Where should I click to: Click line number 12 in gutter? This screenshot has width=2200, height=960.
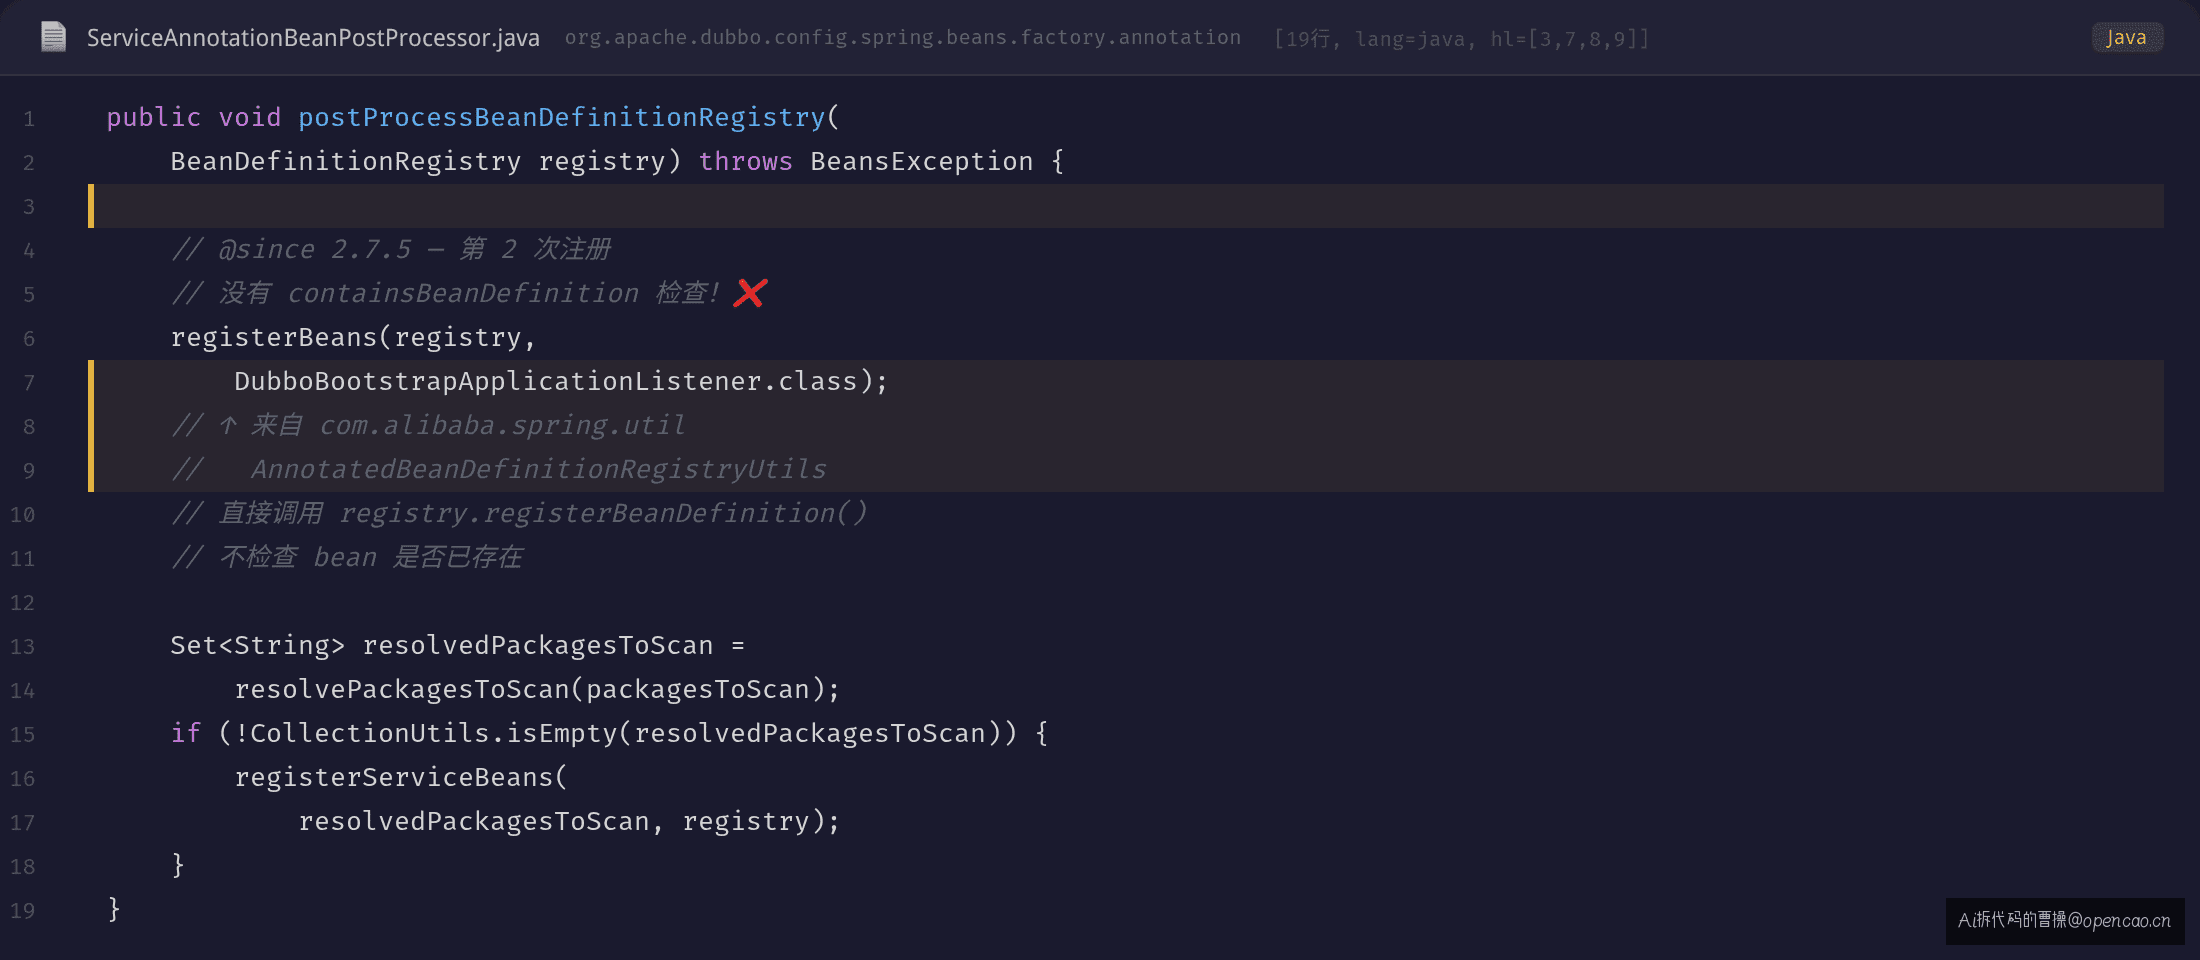(23, 603)
